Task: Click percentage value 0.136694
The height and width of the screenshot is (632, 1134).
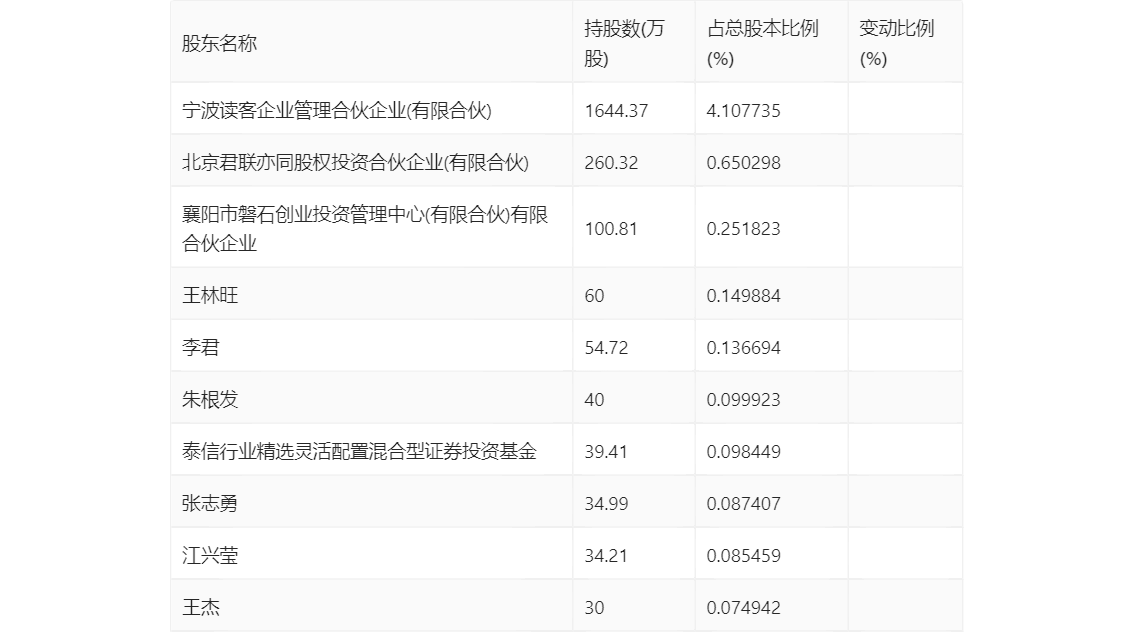Action: pyautogui.click(x=743, y=348)
